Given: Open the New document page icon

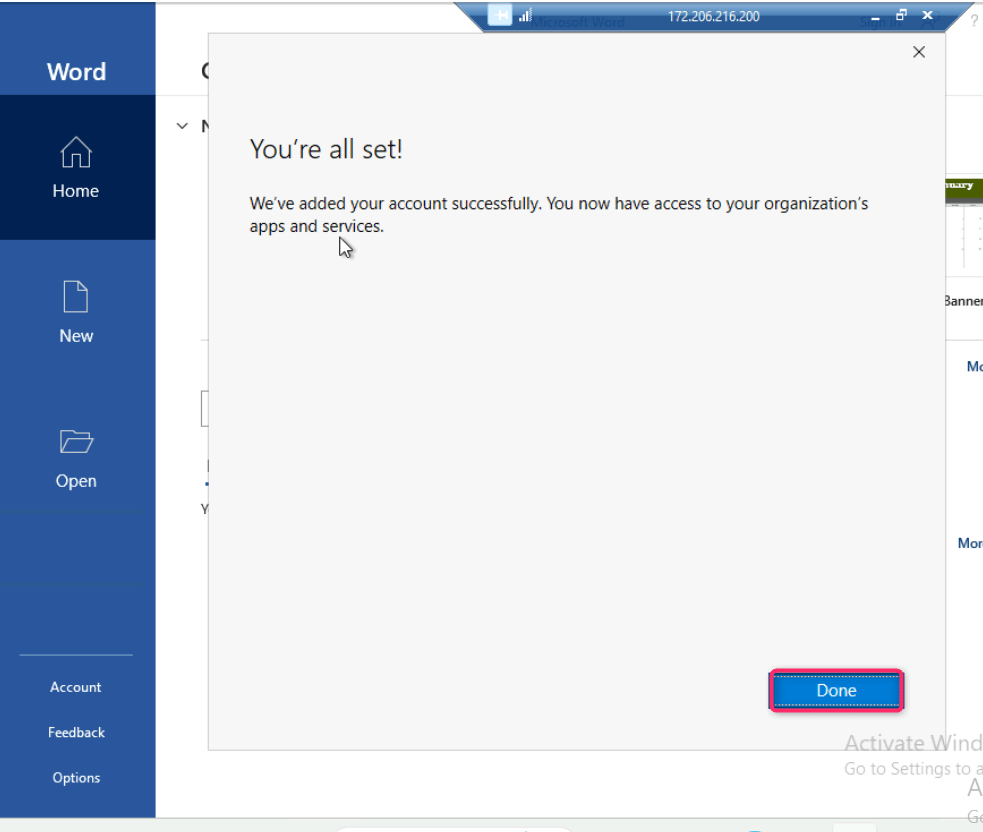Looking at the screenshot, I should click(76, 298).
